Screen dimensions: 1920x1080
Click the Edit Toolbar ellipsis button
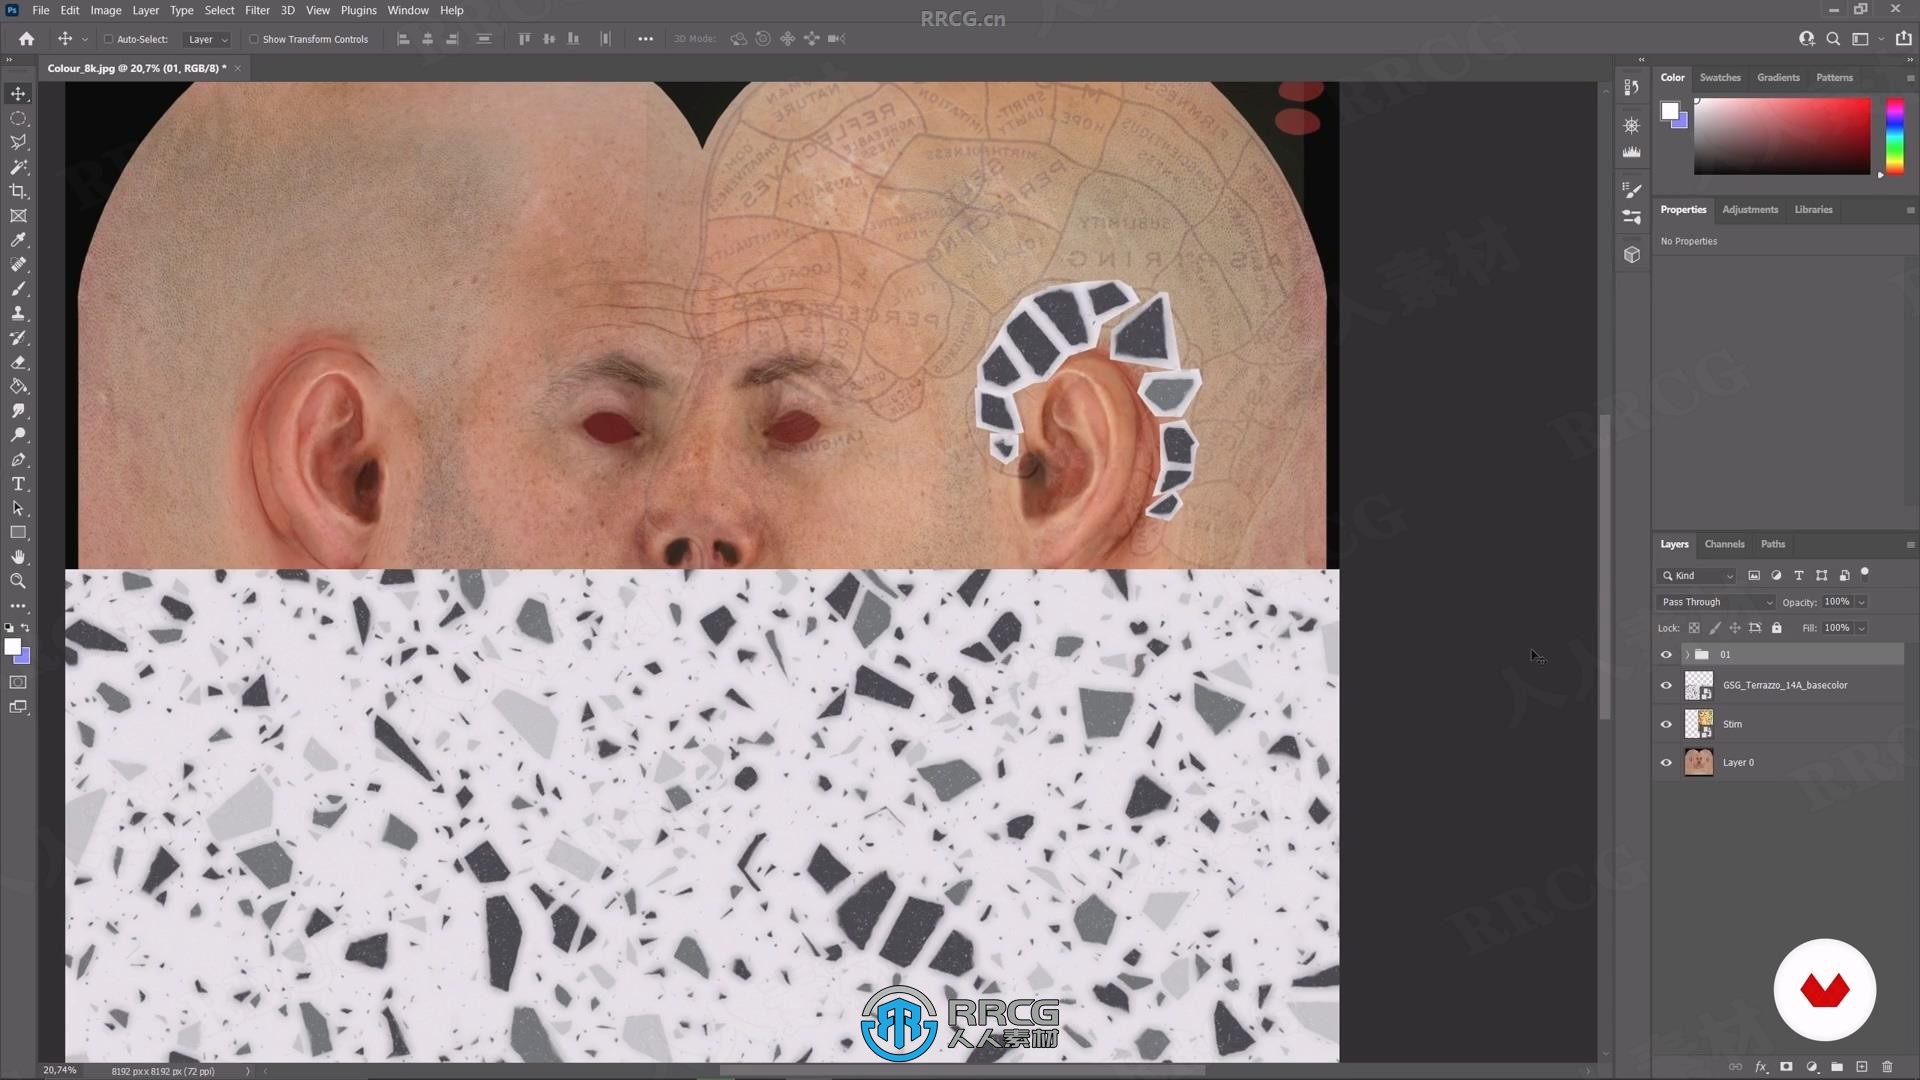(x=18, y=606)
